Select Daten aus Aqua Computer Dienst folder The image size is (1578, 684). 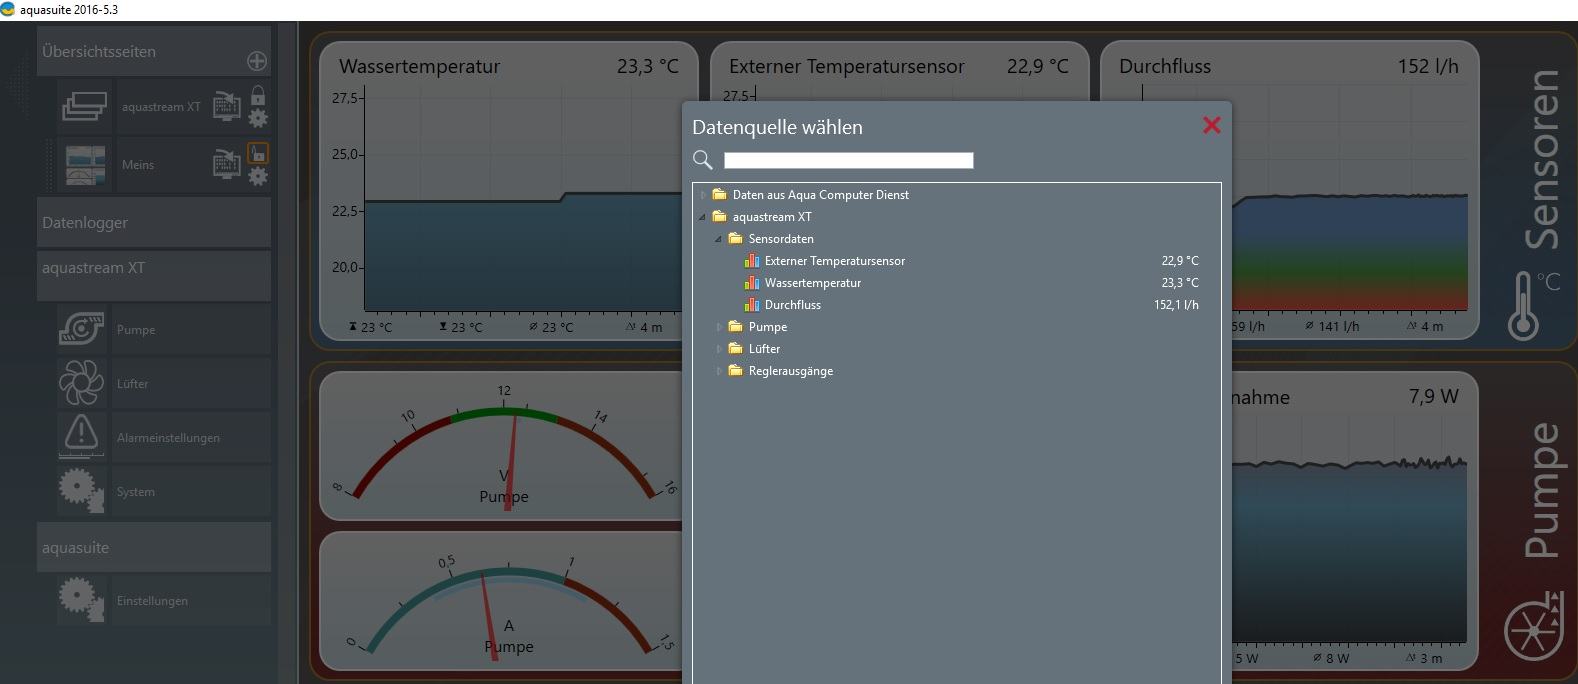pyautogui.click(x=820, y=195)
